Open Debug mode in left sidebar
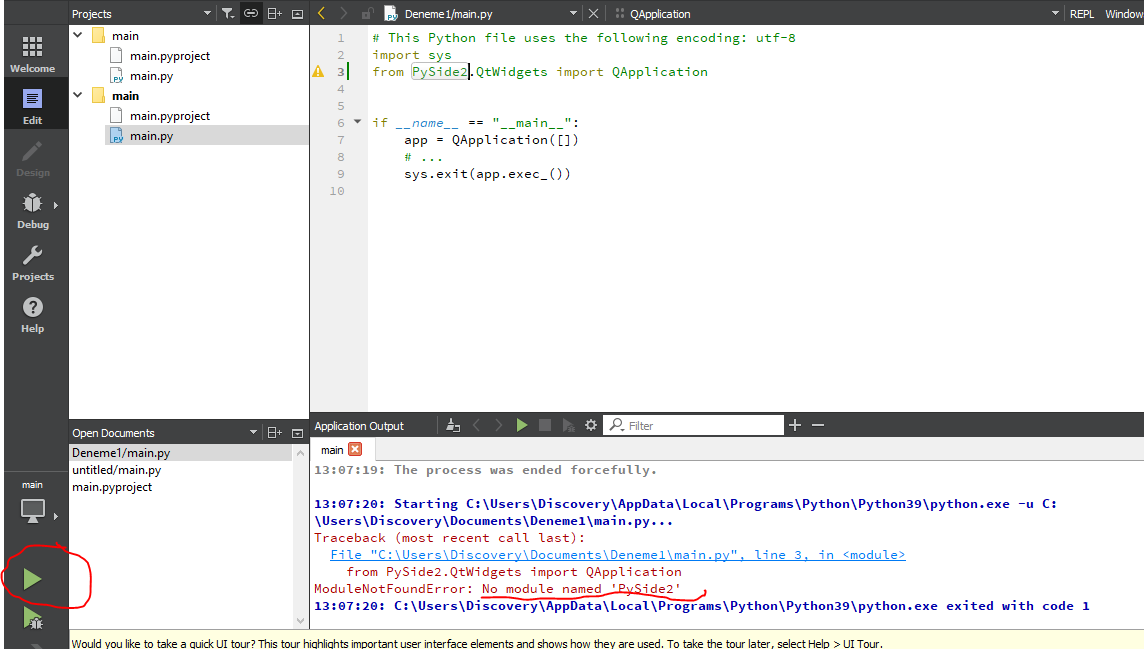The width and height of the screenshot is (1144, 649). point(32,210)
